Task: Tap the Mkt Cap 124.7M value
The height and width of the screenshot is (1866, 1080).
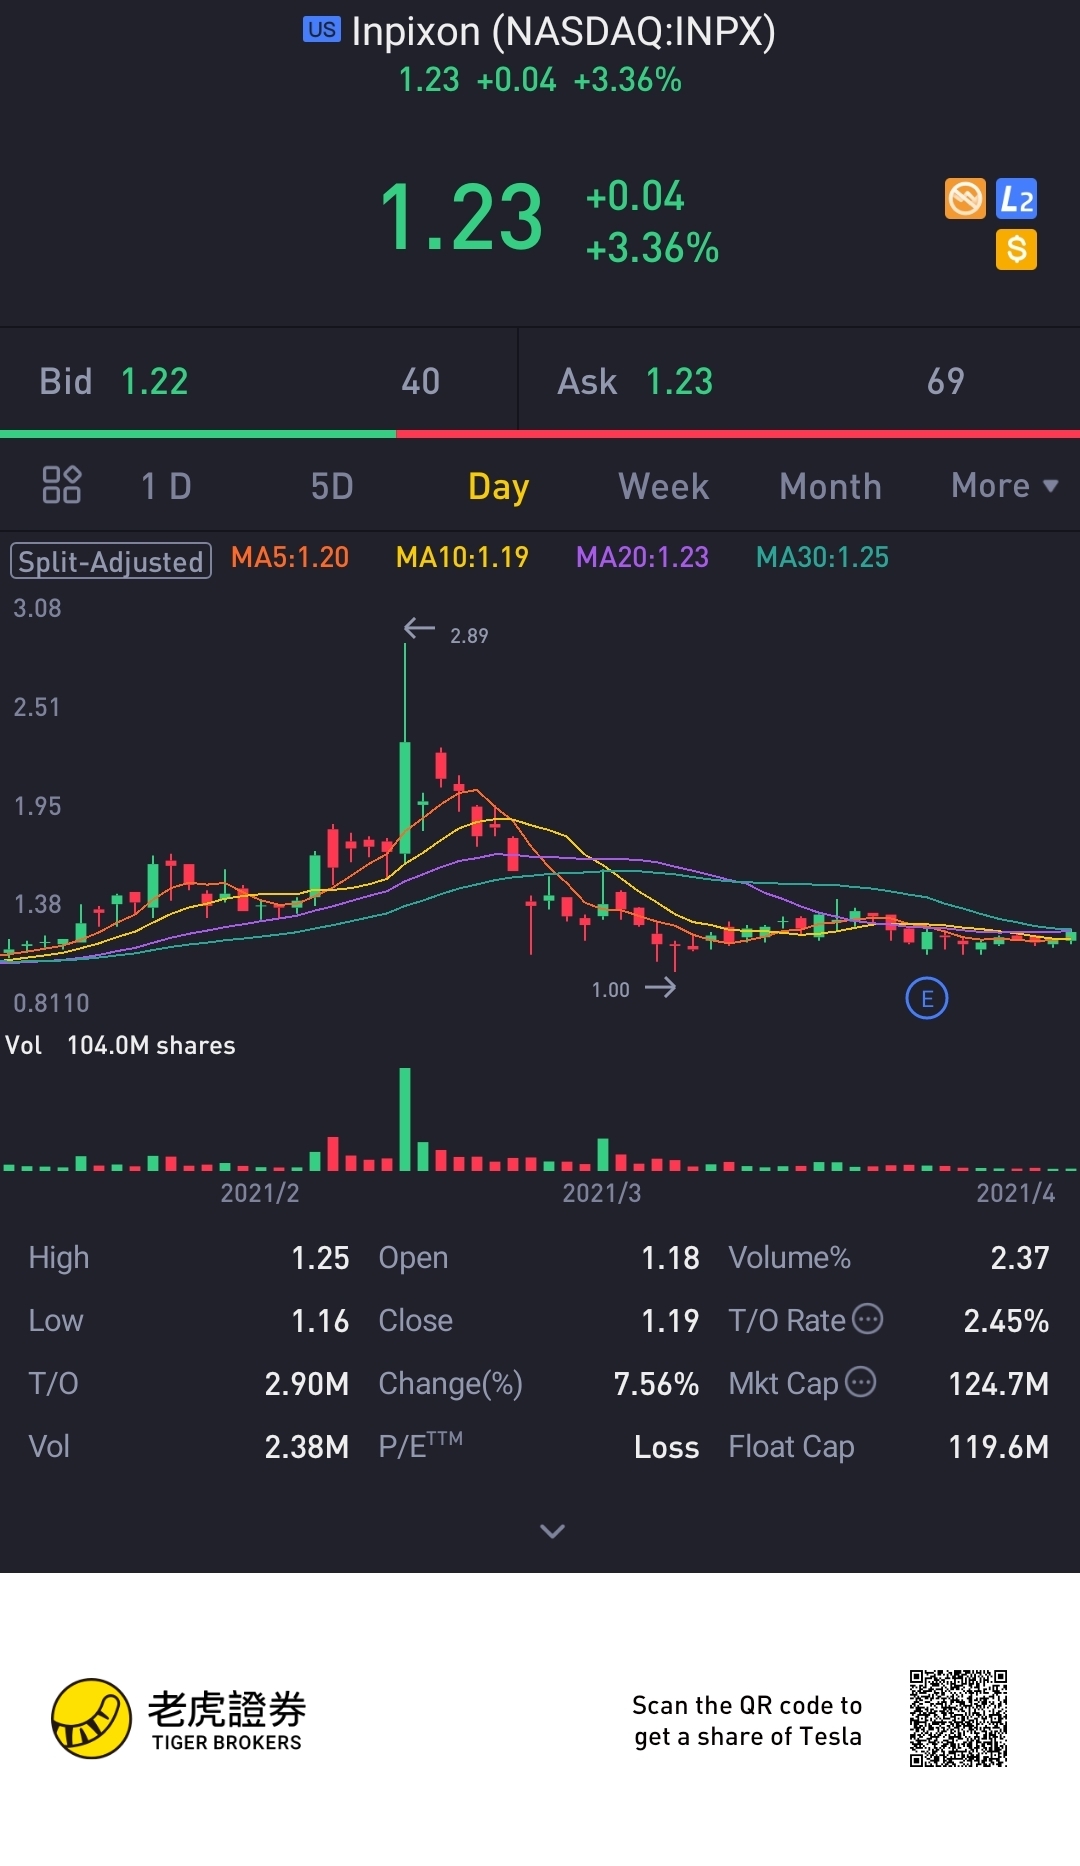Action: tap(999, 1383)
